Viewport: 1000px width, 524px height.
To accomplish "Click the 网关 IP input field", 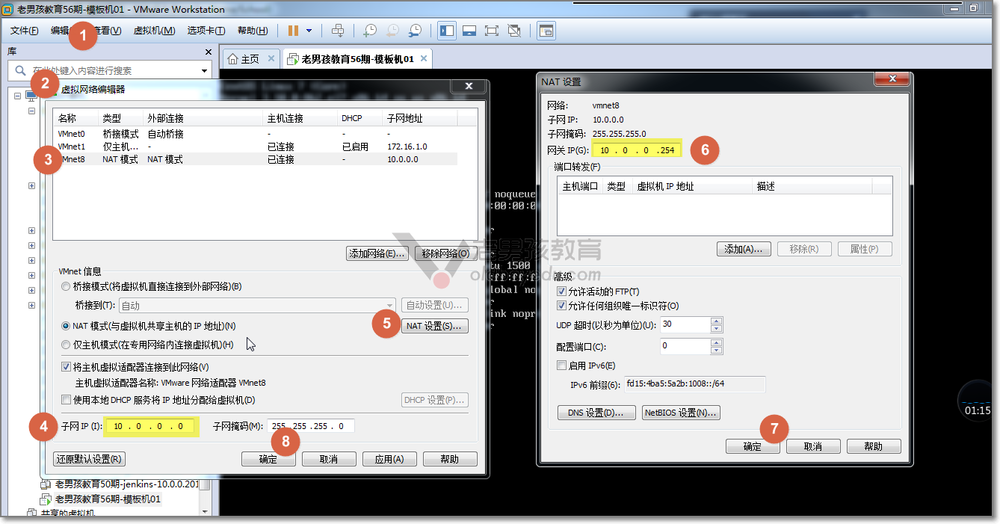I will [636, 150].
